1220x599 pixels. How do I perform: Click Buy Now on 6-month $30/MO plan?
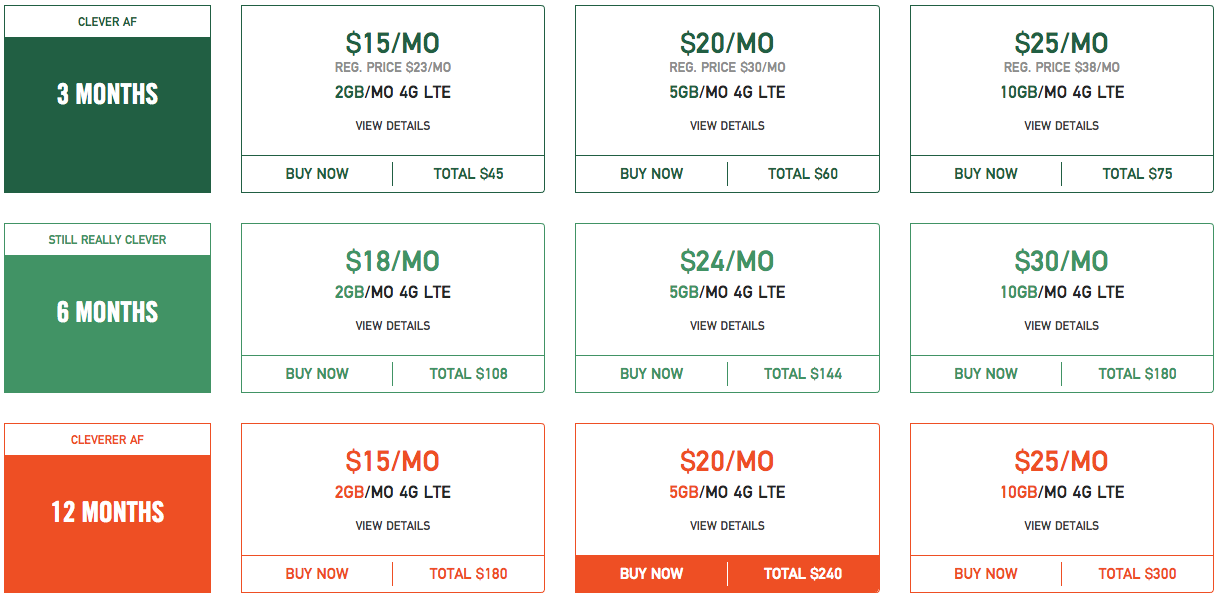[986, 374]
